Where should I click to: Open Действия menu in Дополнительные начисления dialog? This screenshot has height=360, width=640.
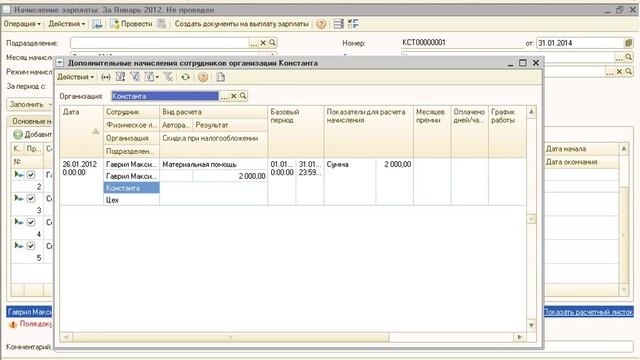tap(76, 77)
